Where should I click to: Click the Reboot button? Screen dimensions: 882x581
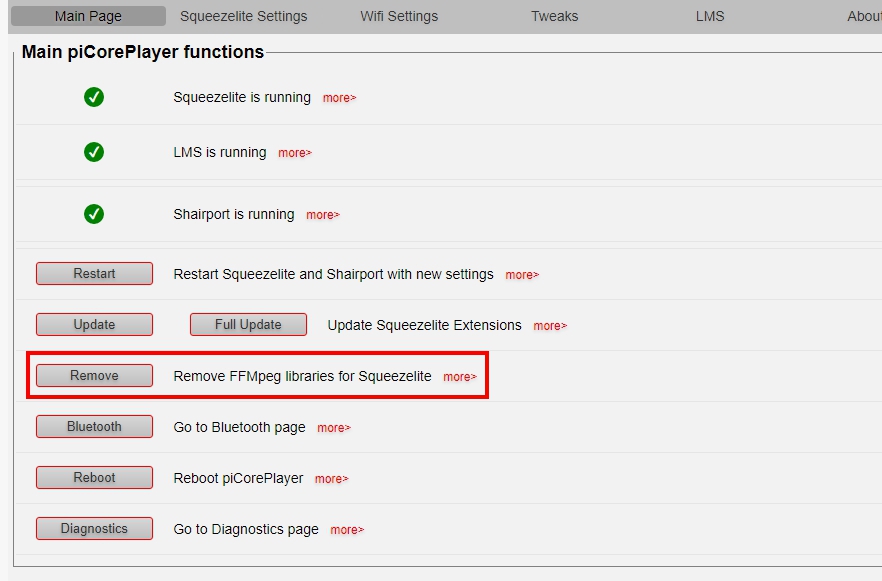click(x=94, y=478)
